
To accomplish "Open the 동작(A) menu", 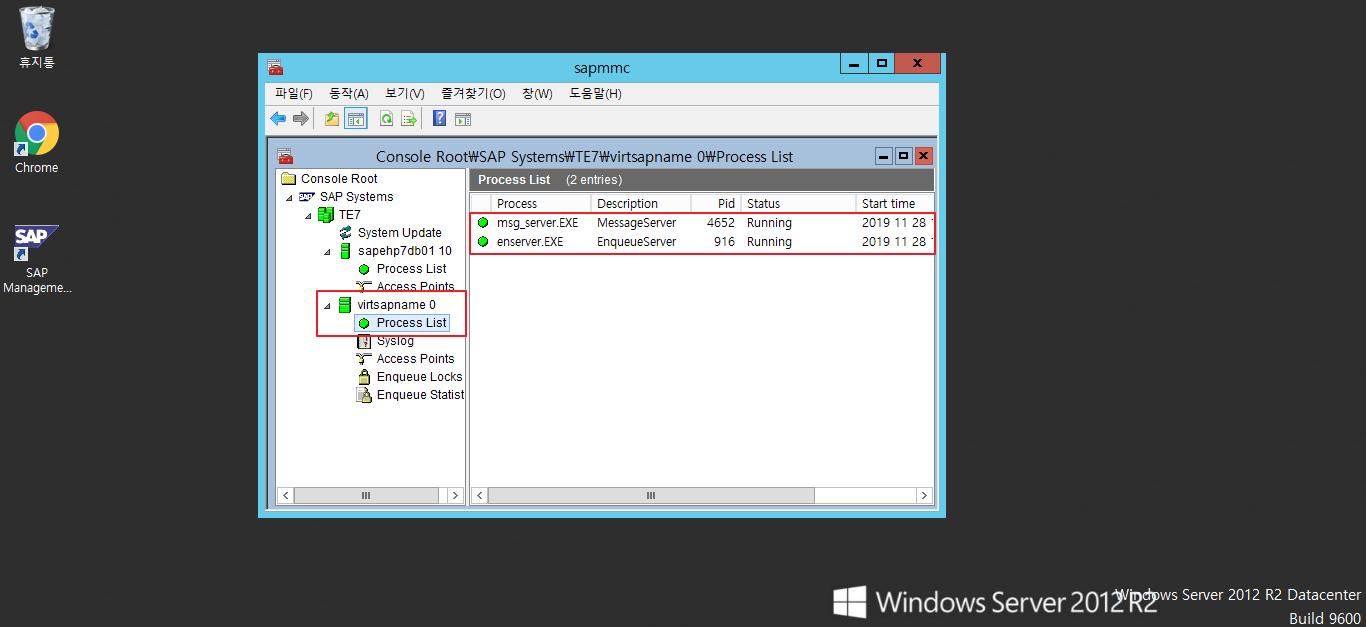I will (x=349, y=94).
